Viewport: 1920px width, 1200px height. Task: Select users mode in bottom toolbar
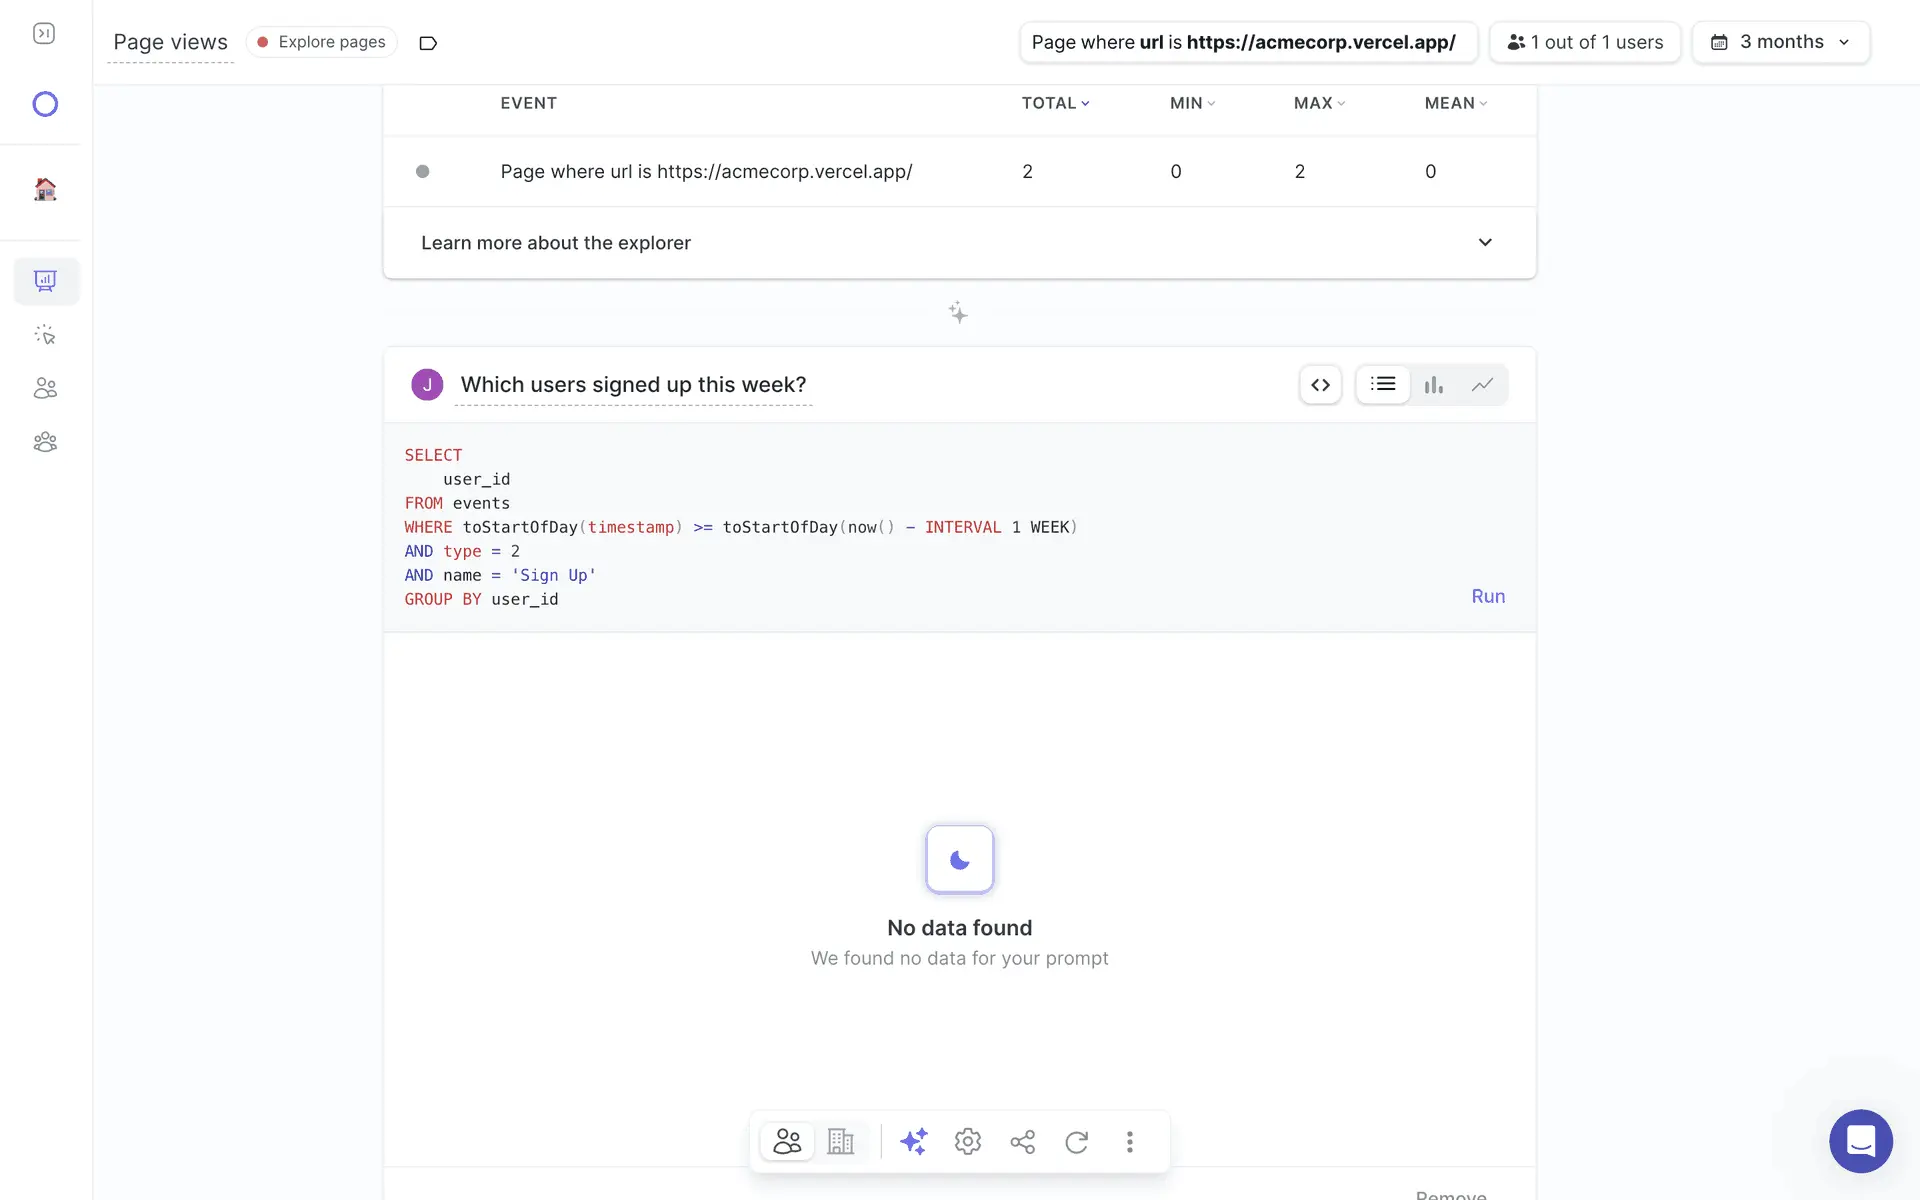pos(787,1141)
